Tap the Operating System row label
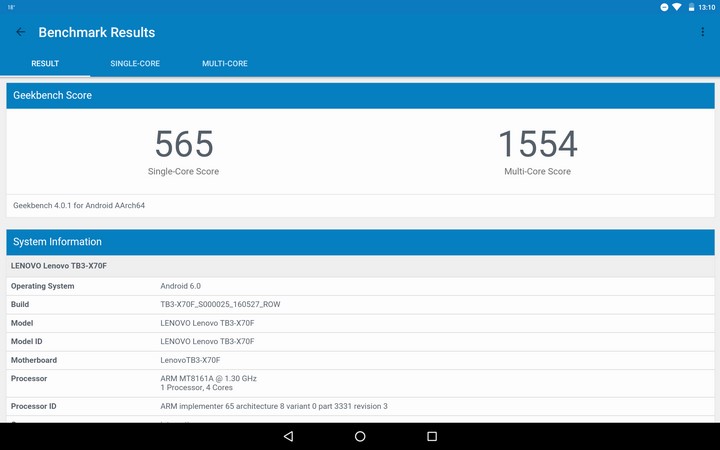This screenshot has height=450, width=720. click(43, 286)
